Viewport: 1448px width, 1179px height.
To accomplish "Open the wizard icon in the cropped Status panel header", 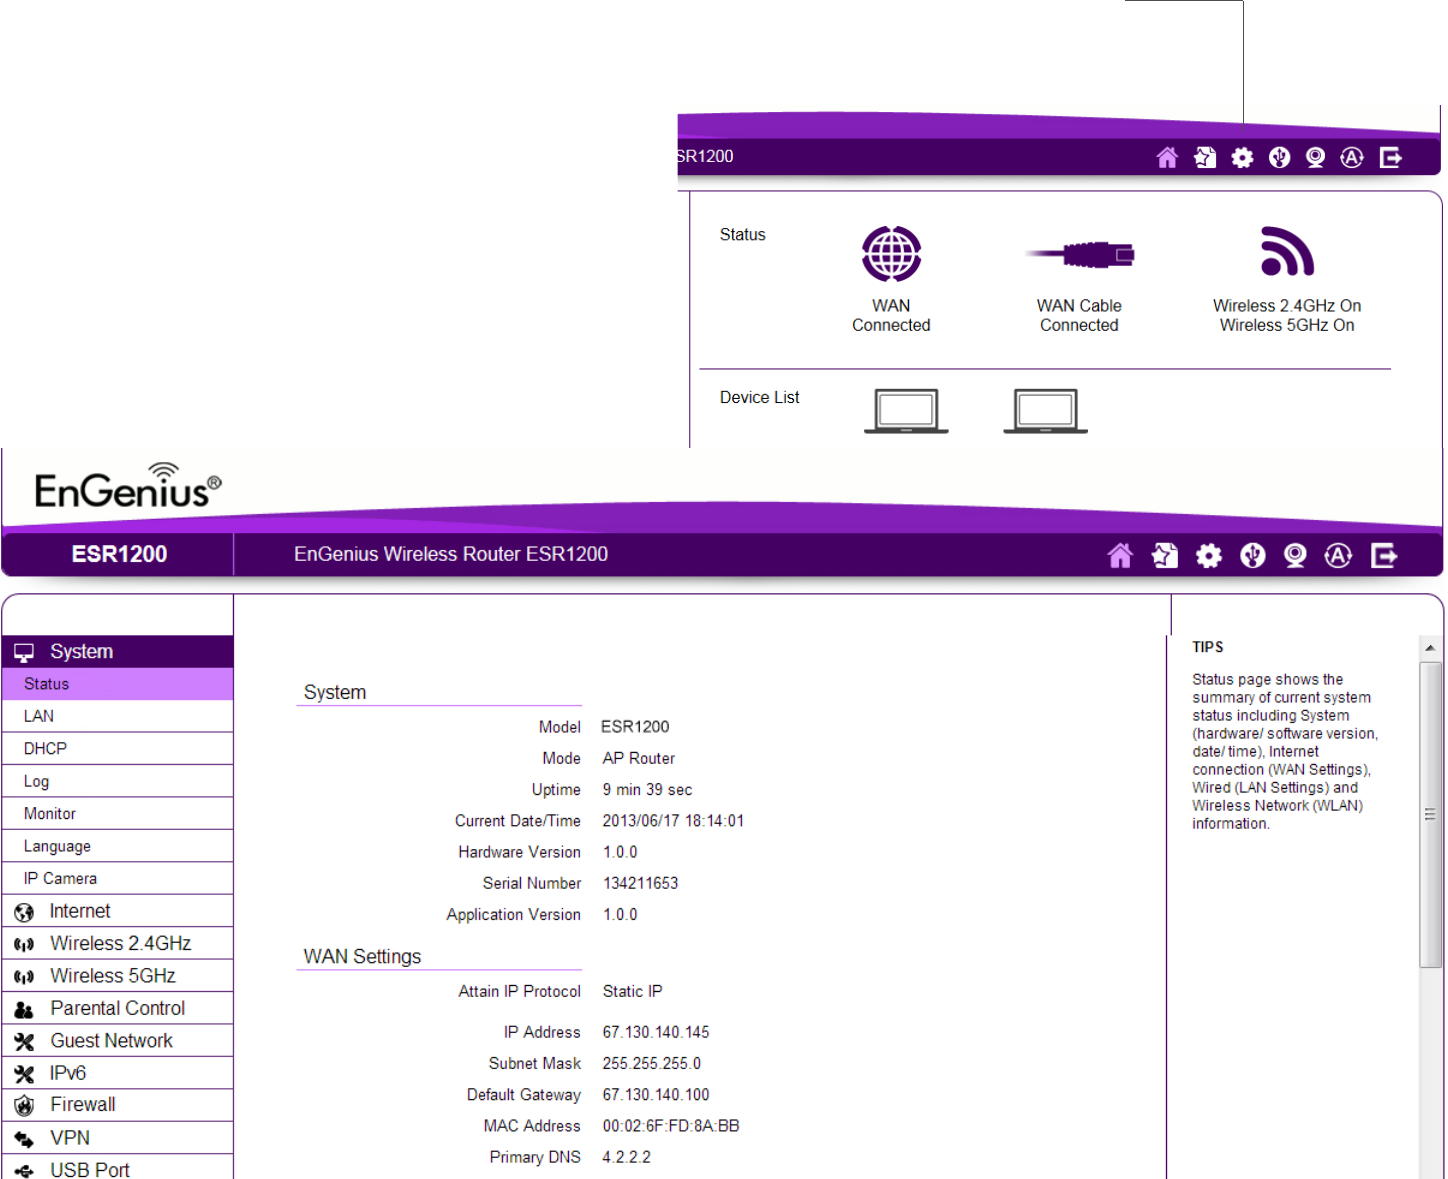I will (x=1205, y=157).
